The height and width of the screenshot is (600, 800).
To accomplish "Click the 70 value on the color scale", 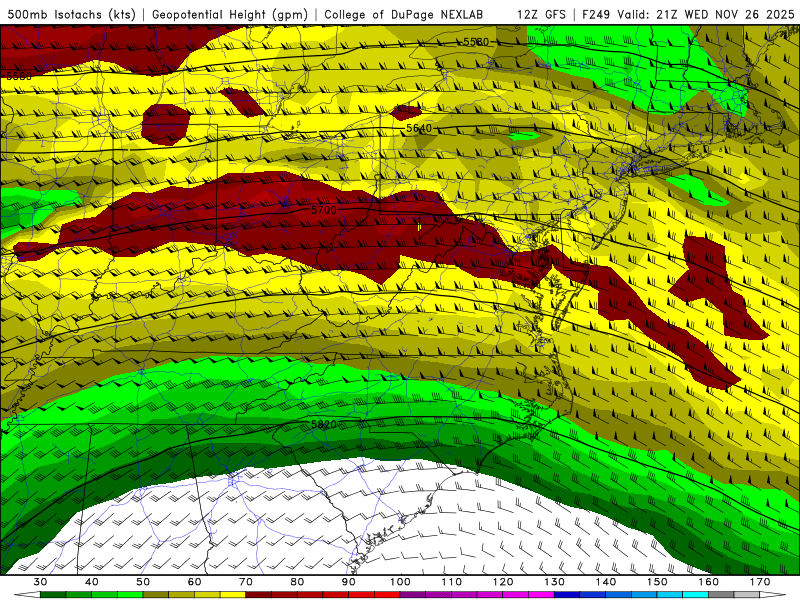I will point(245,582).
